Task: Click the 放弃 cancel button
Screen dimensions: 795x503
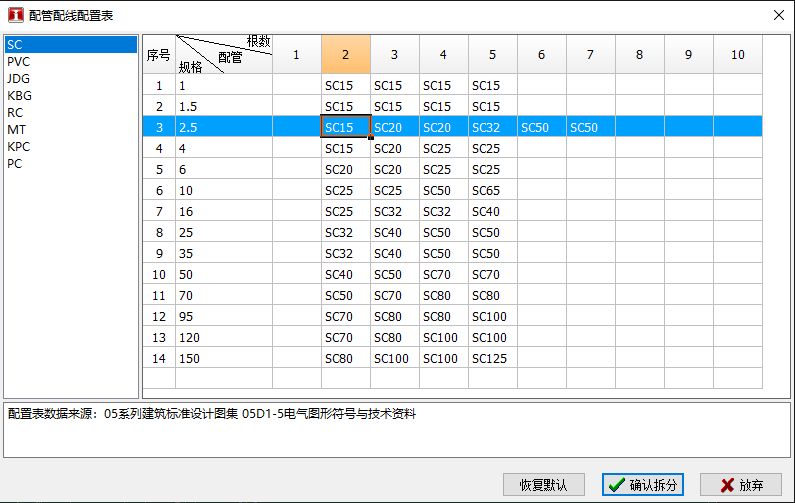Action: pyautogui.click(x=740, y=485)
